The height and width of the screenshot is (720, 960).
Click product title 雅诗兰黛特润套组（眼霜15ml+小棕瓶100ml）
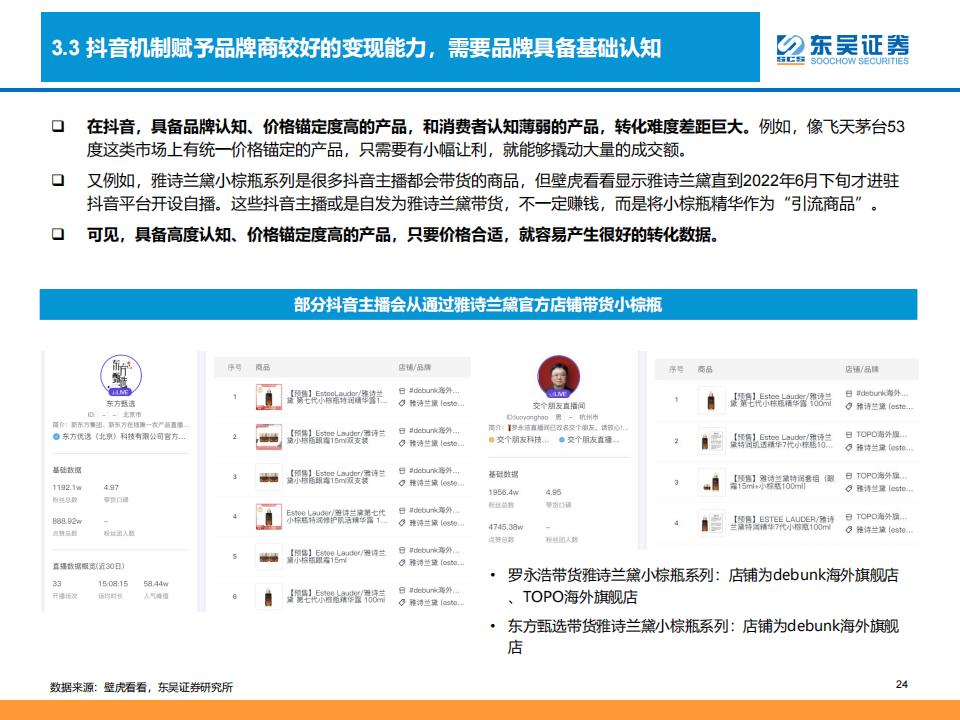pyautogui.click(x=784, y=482)
